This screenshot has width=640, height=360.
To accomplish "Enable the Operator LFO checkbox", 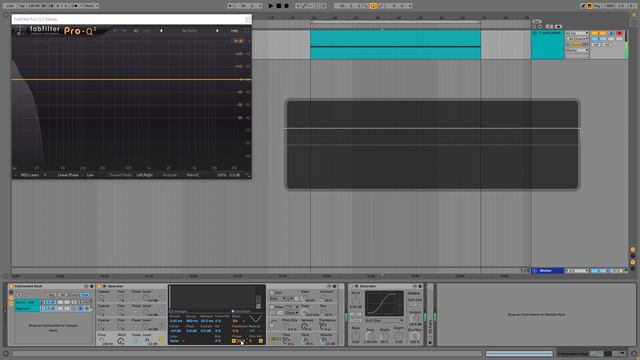I will [x=272, y=293].
